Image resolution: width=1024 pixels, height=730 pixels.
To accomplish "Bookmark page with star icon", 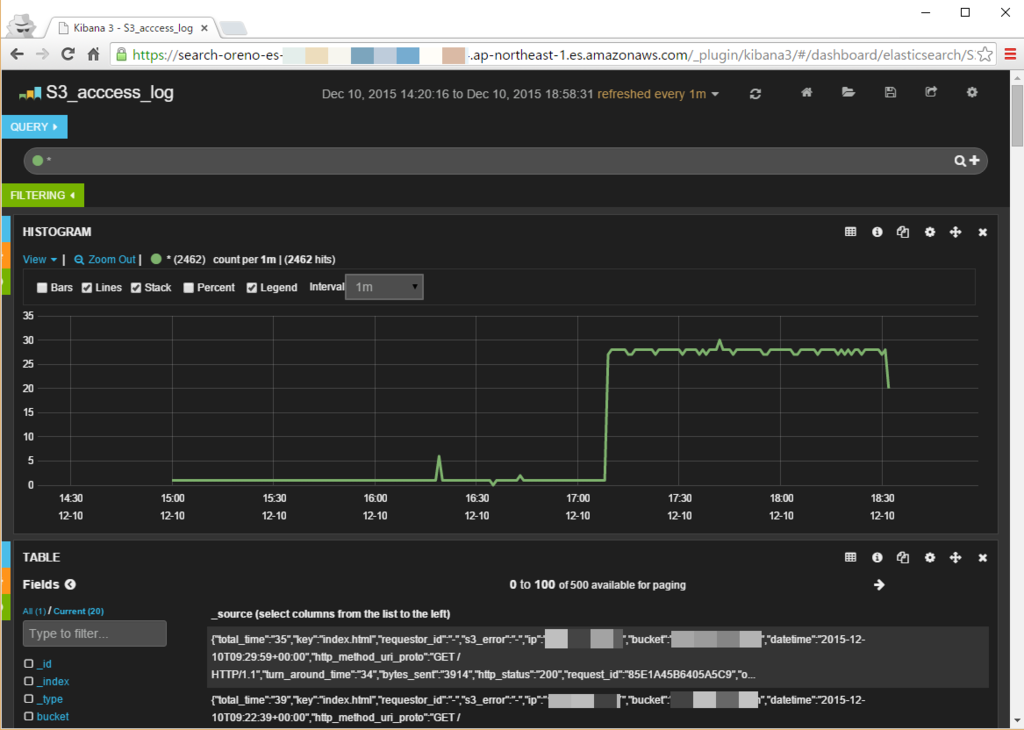I will click(x=985, y=54).
